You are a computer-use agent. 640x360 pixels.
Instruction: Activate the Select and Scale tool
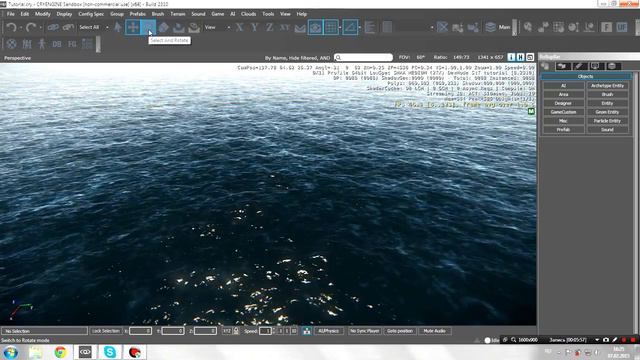[x=163, y=27]
